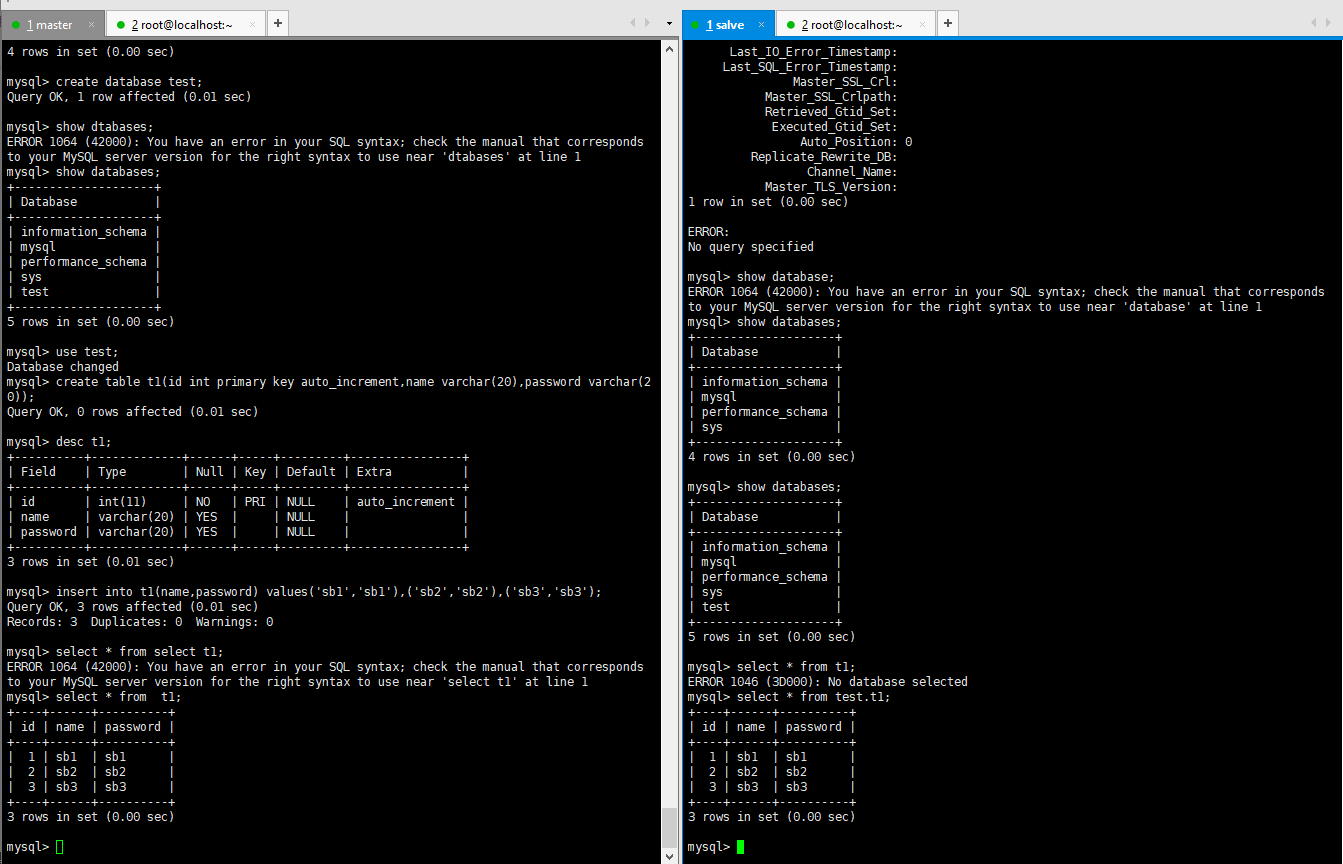Screen dimensions: 1343x864
Task: Click the right pane's previous-tab arrow
Action: tap(1315, 23)
